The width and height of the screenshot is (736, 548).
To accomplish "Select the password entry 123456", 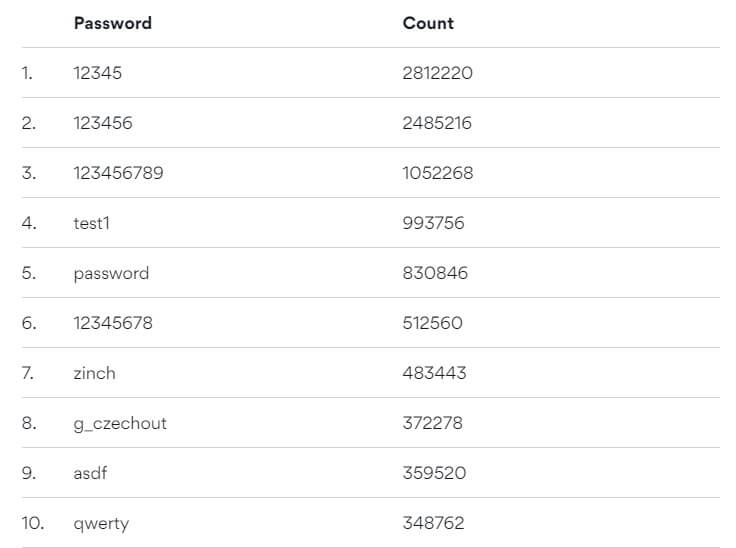I will click(103, 123).
